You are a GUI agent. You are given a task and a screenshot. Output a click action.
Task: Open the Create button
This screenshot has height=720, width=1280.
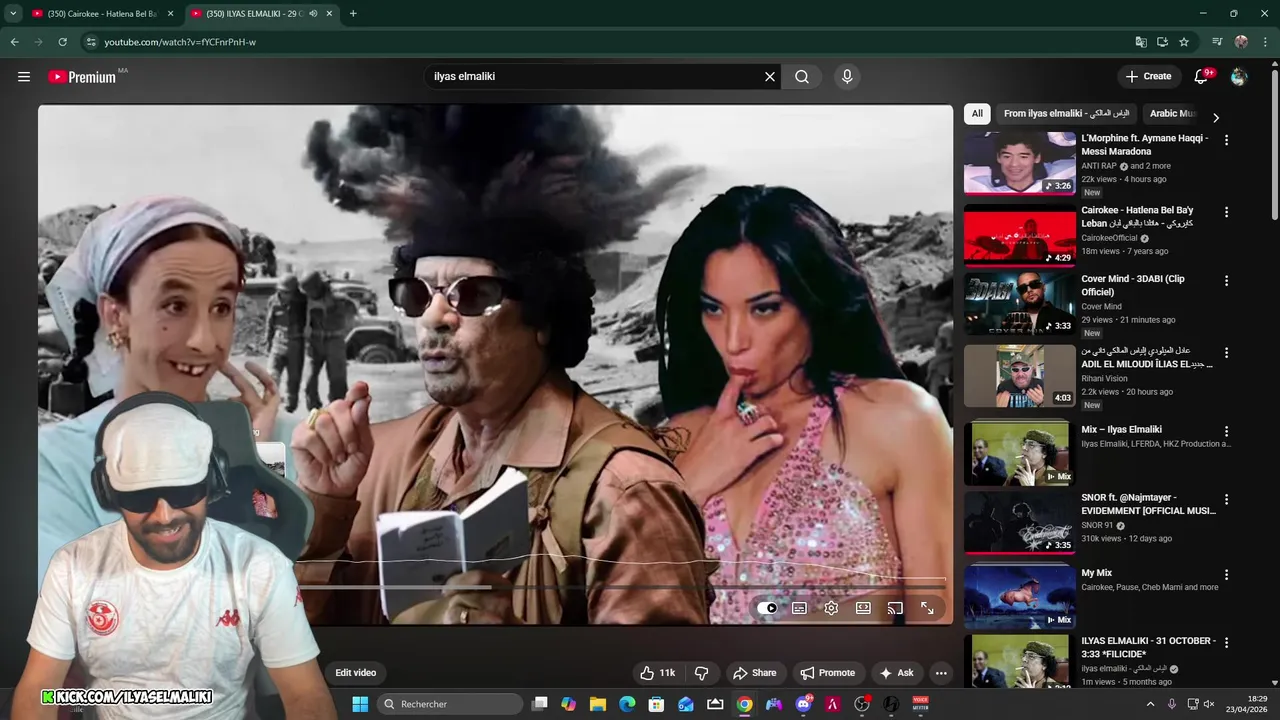[x=1148, y=76]
